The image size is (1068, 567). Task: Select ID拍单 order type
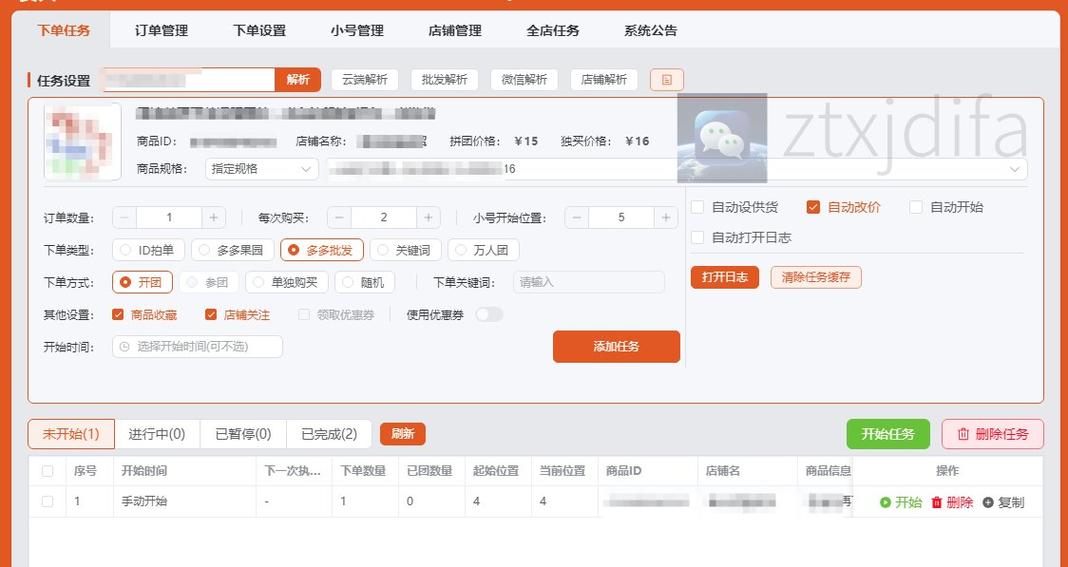(x=148, y=250)
